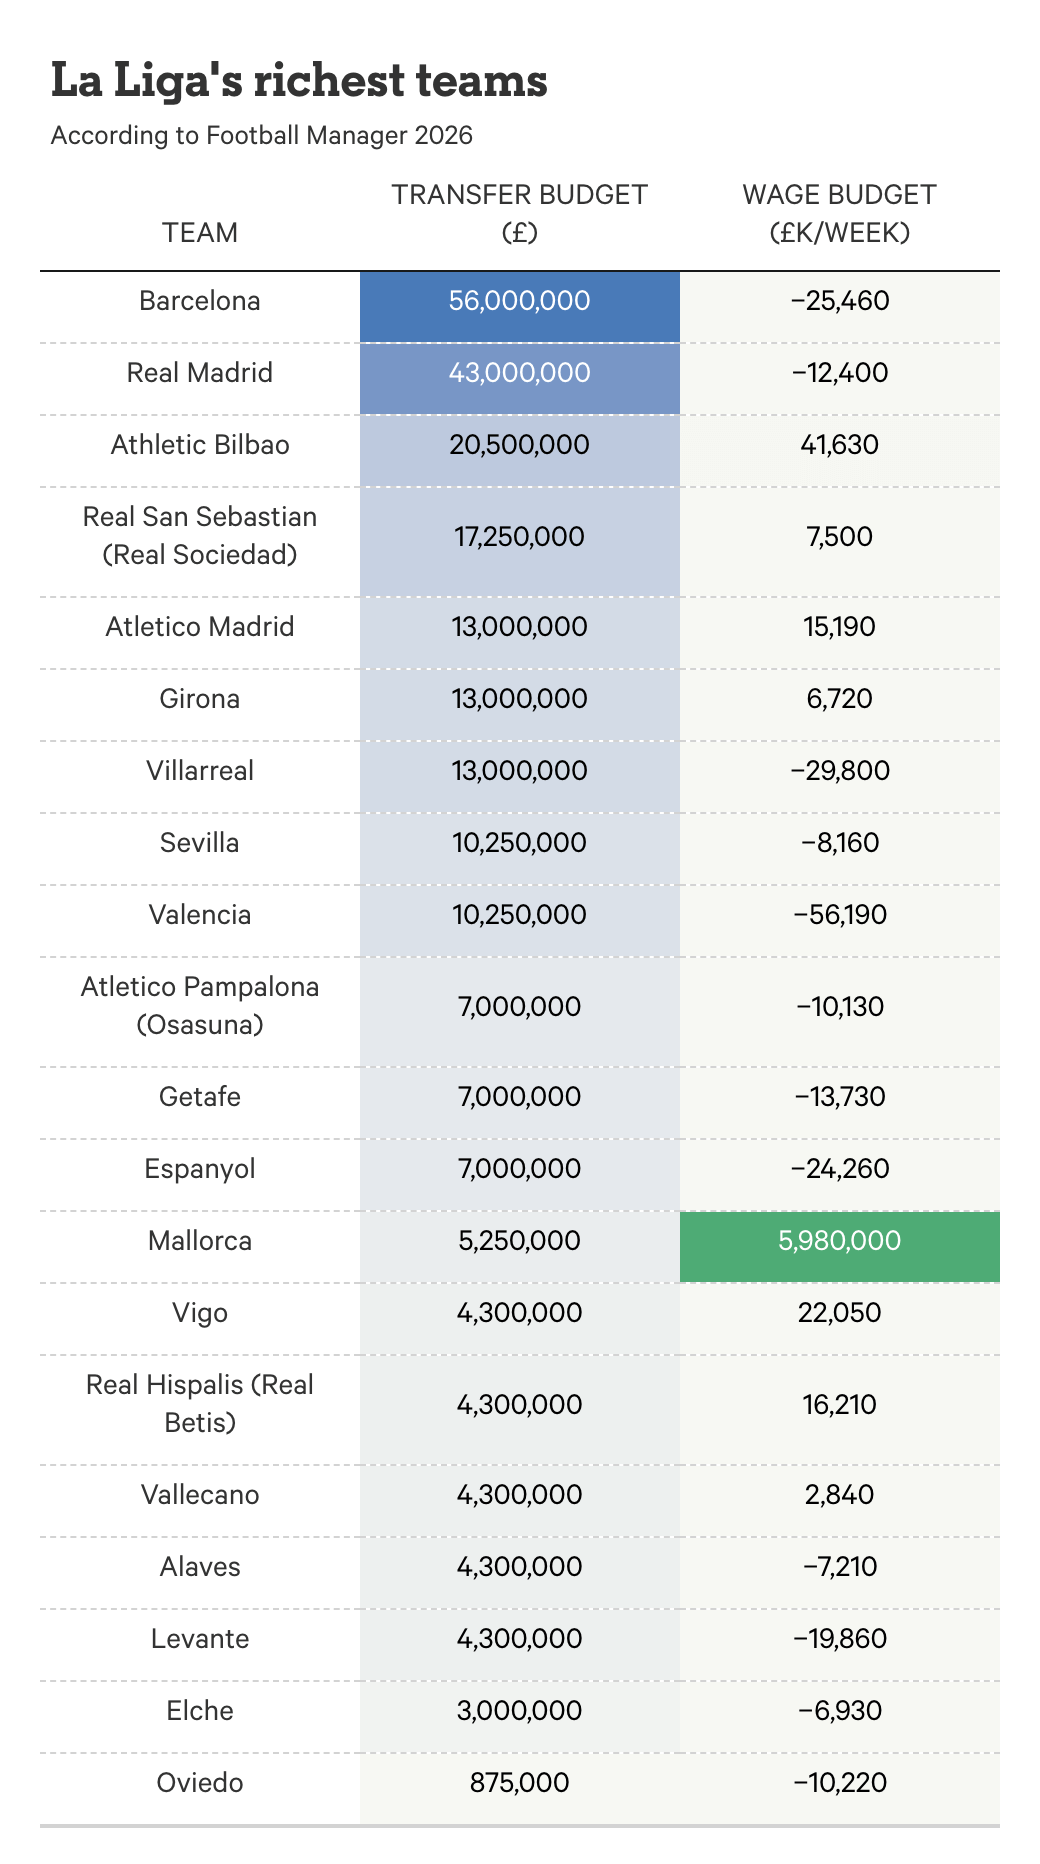This screenshot has width=1040, height=1864.
Task: Click the Real San Sebastian (Real Sociedad) cell
Action: pyautogui.click(x=200, y=536)
